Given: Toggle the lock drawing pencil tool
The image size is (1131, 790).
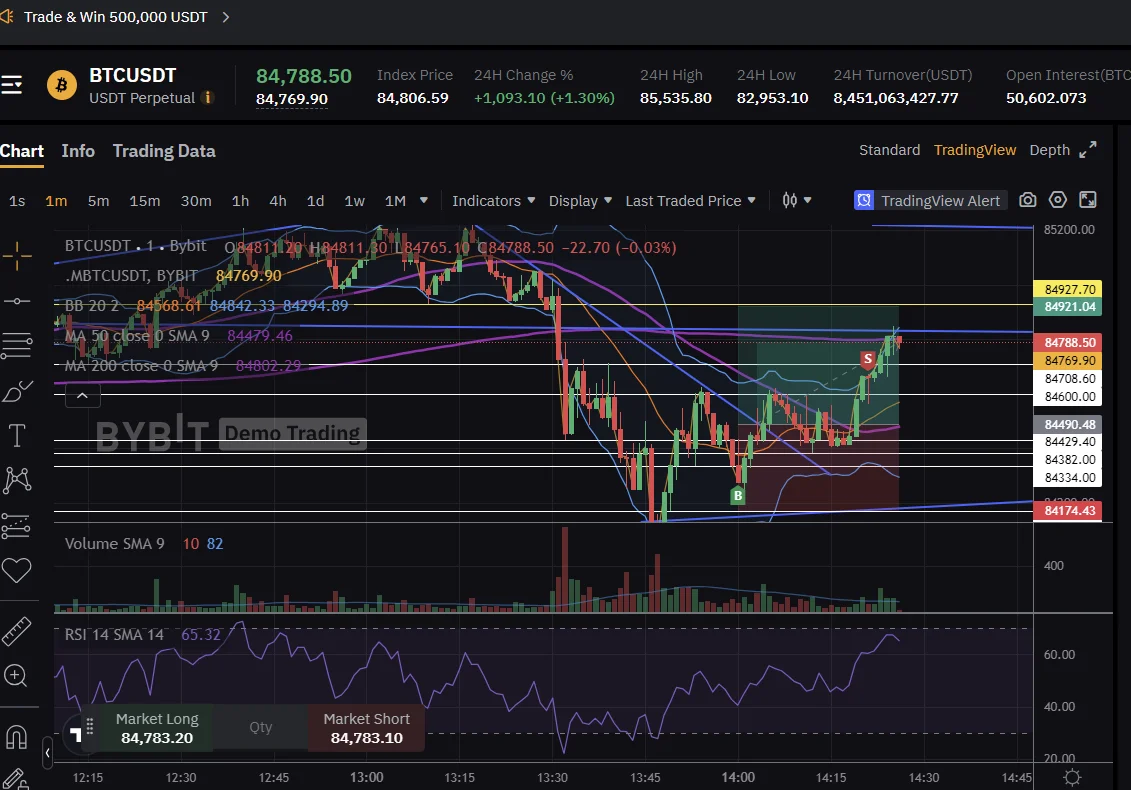Looking at the screenshot, I should (15, 779).
